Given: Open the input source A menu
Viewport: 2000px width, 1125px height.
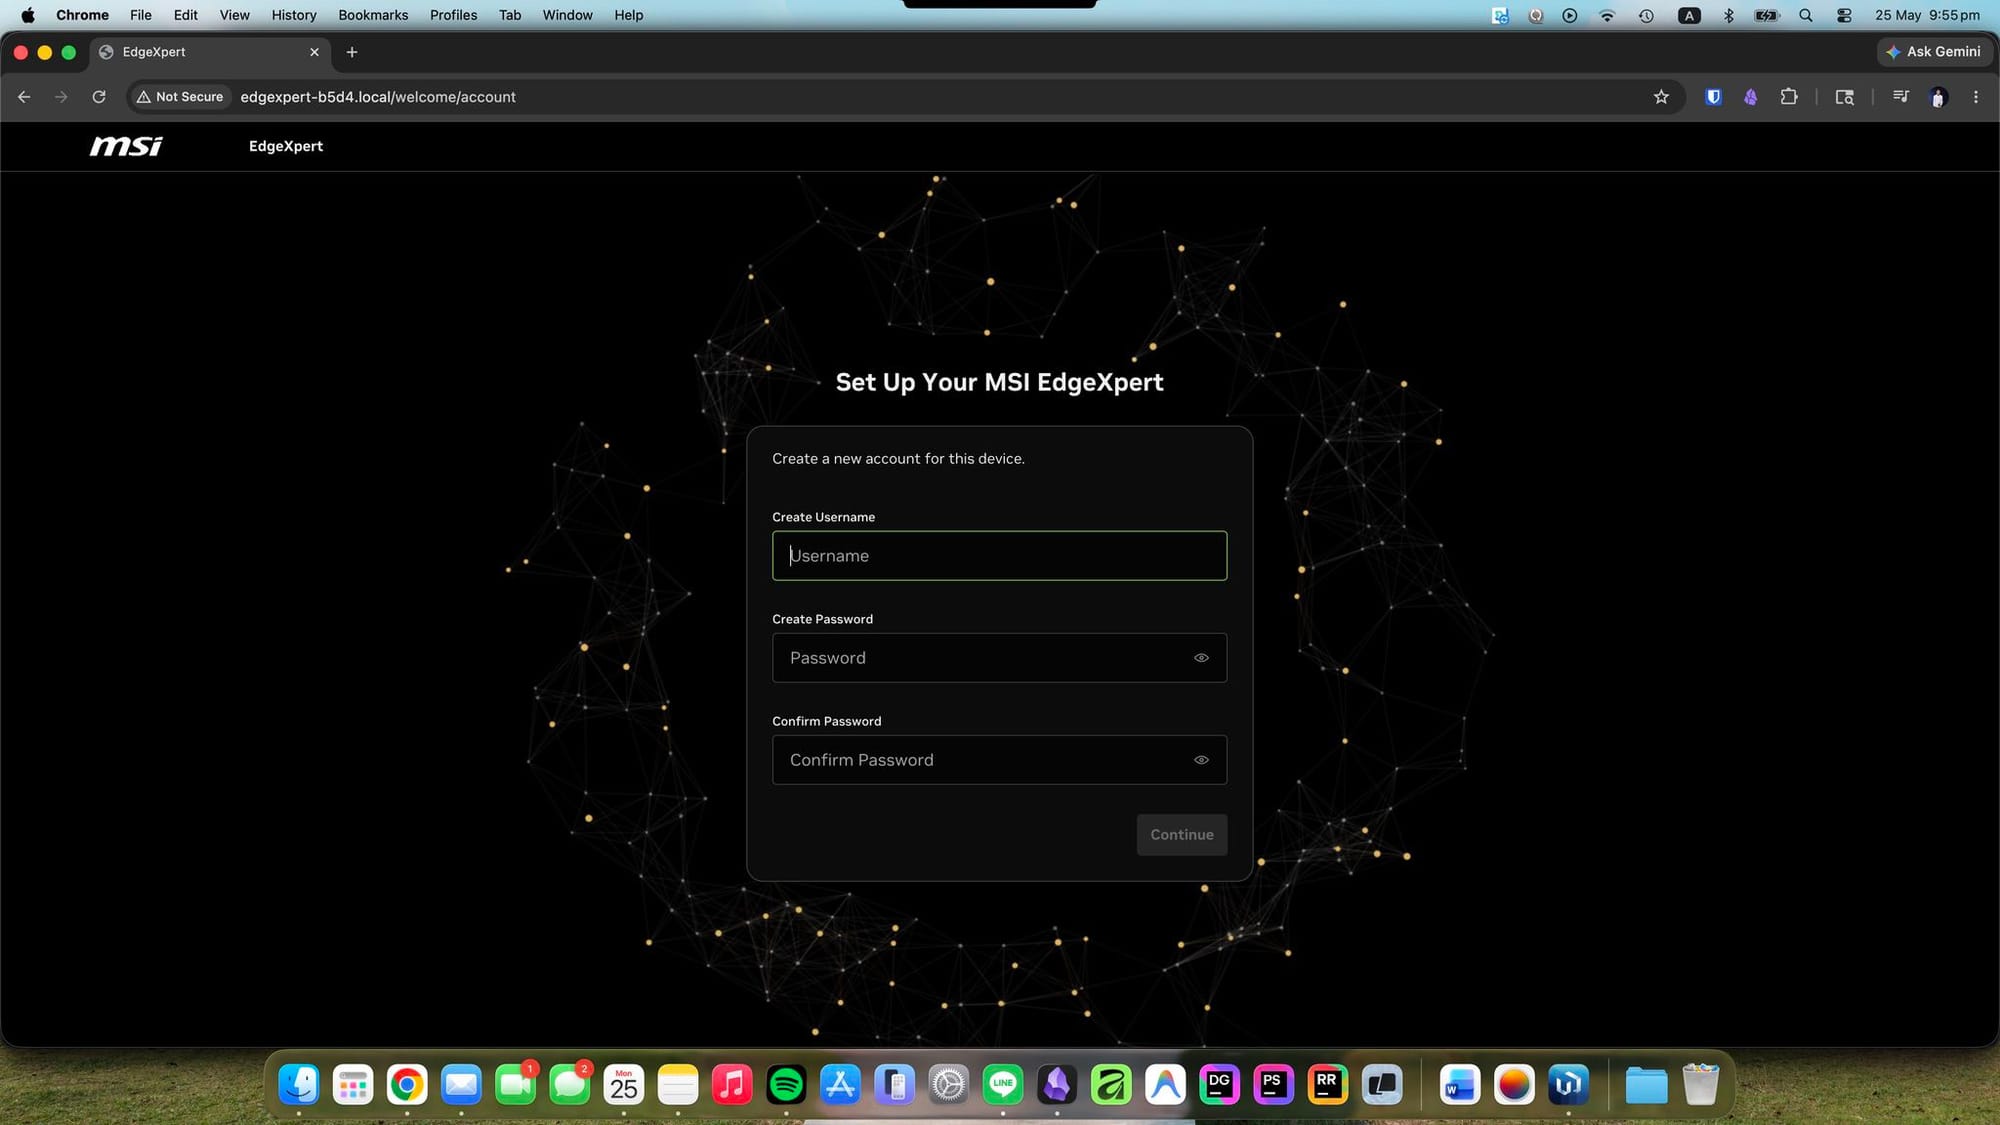Looking at the screenshot, I should click(x=1689, y=15).
